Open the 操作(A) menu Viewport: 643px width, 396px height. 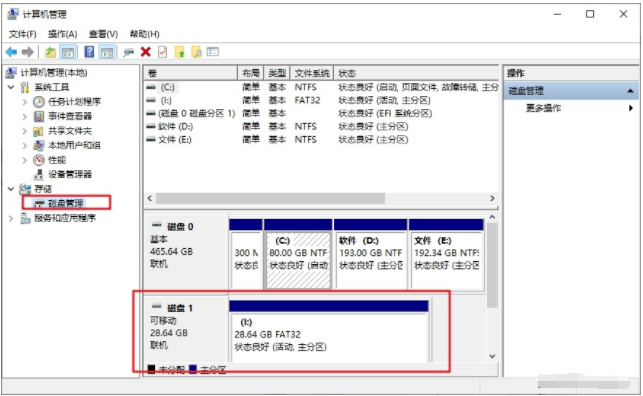click(62, 34)
